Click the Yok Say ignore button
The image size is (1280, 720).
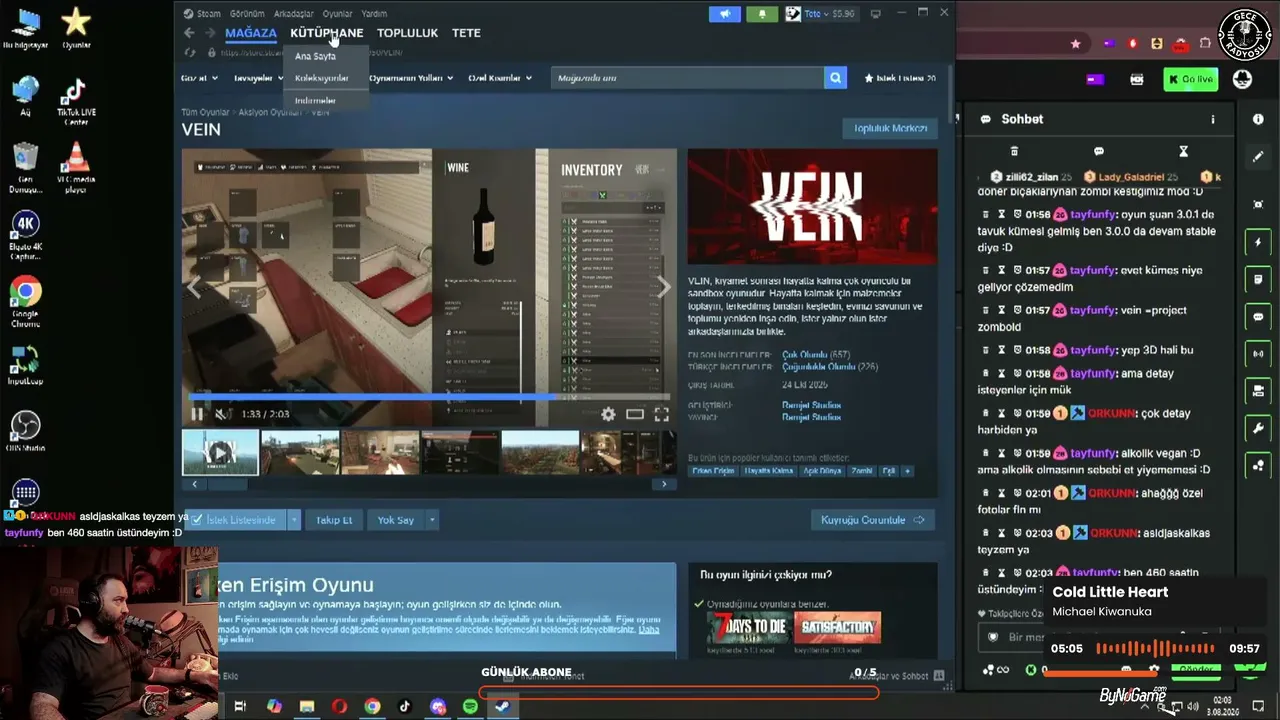(396, 520)
